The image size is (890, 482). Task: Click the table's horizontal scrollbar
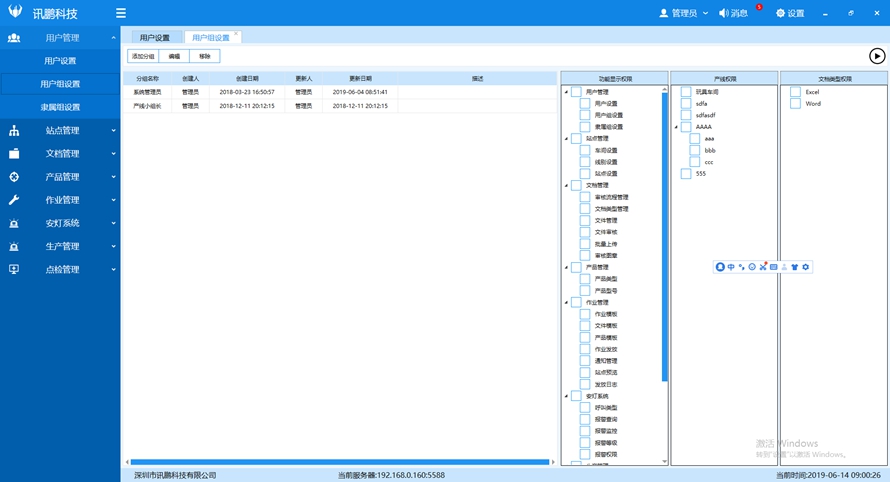tap(340, 462)
